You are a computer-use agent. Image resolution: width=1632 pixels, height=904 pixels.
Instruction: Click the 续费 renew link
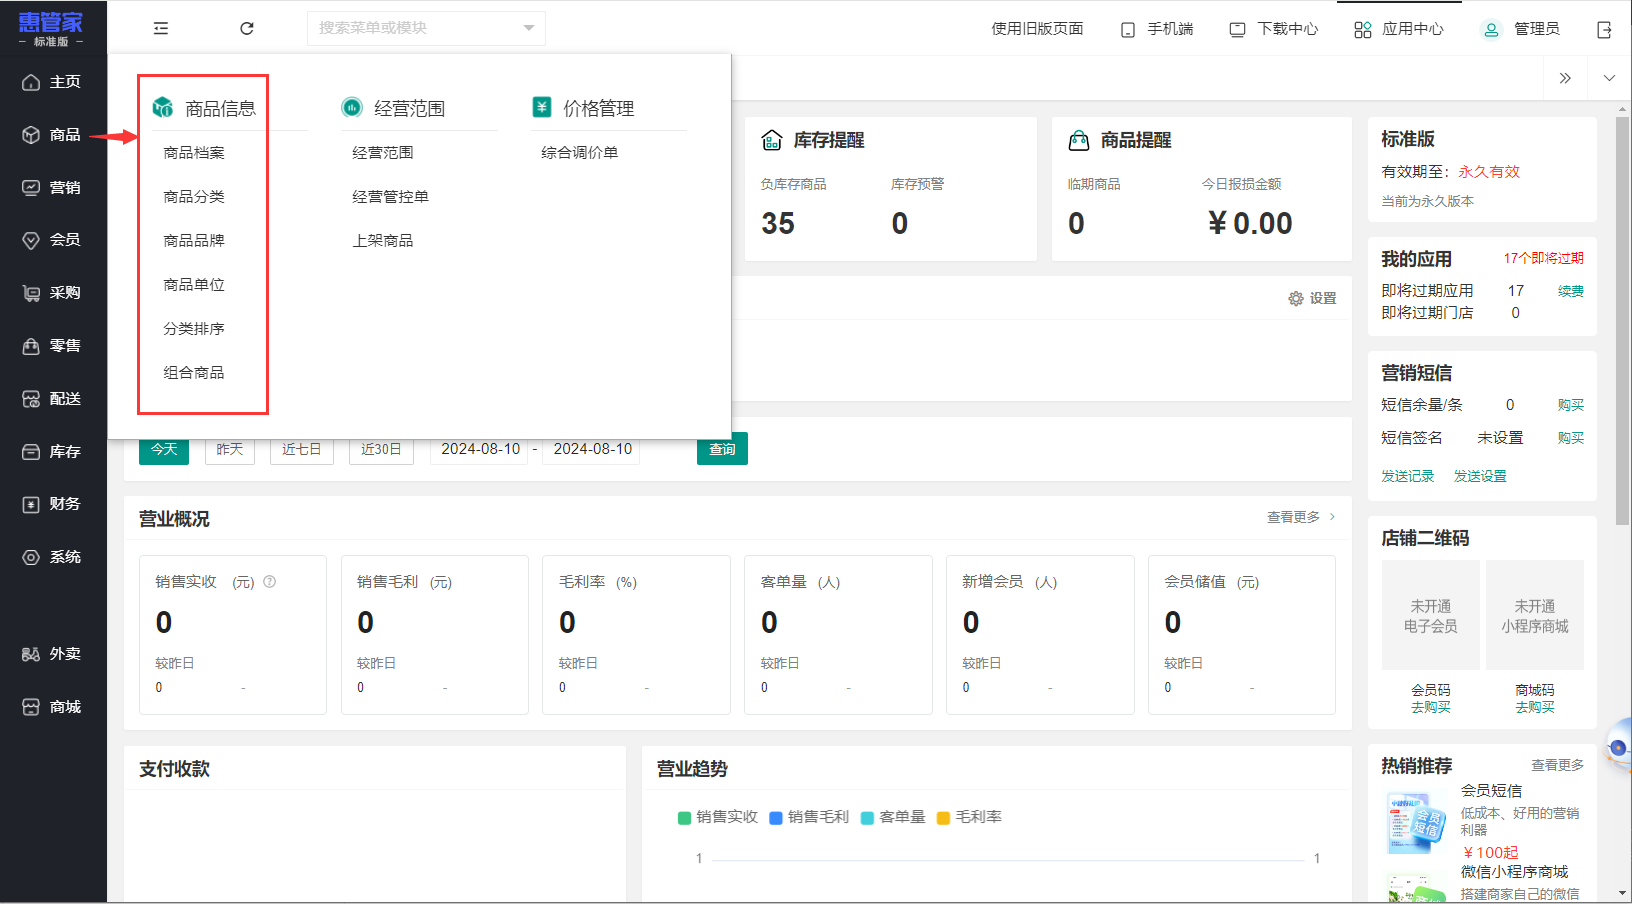(x=1571, y=291)
